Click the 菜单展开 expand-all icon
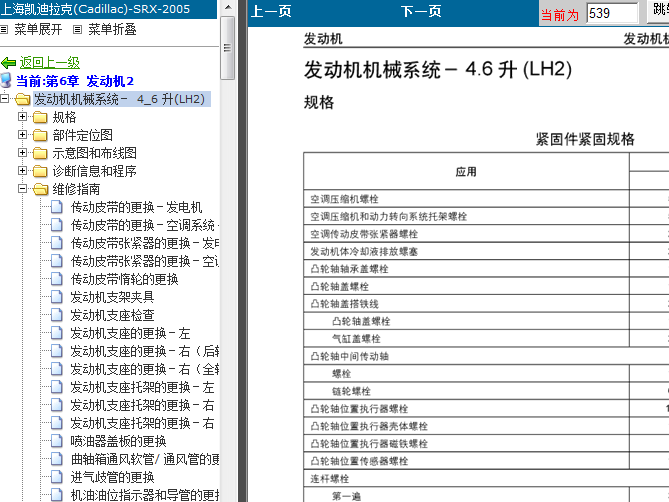 coord(4,29)
